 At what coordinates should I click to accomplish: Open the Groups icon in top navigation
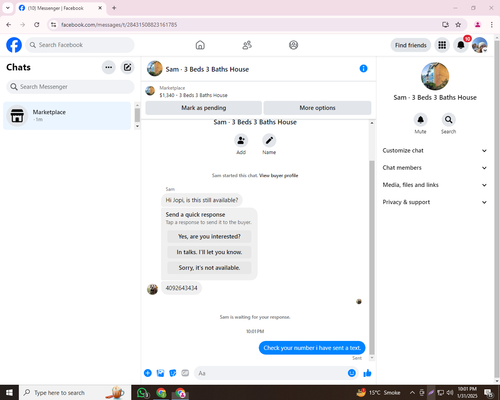293,45
